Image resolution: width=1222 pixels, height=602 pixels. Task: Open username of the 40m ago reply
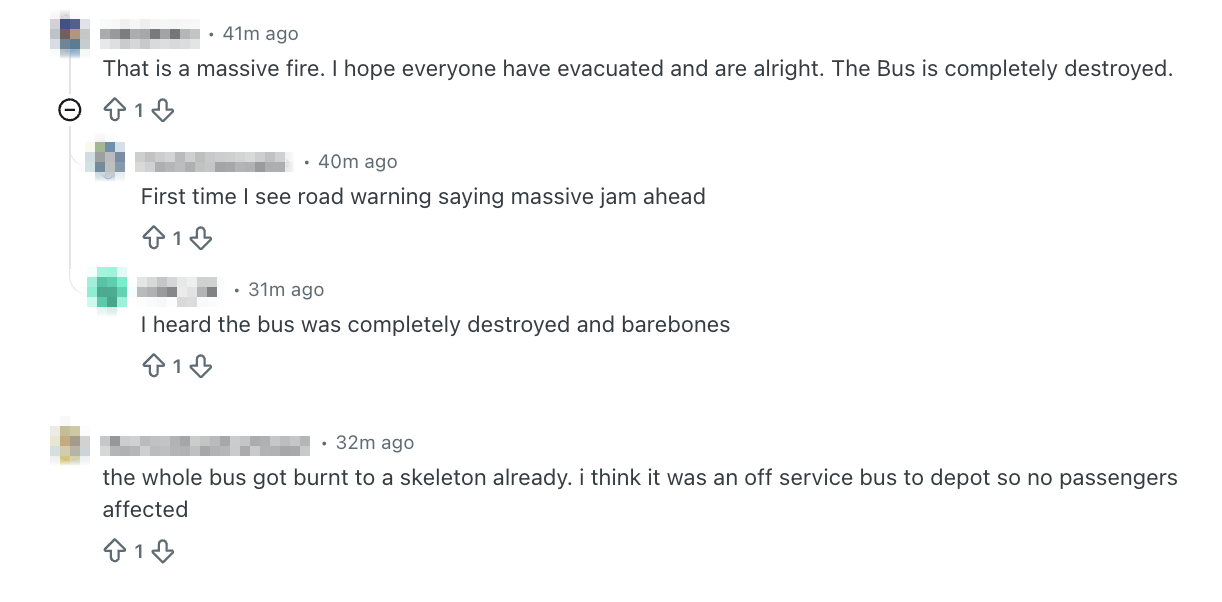coord(213,162)
